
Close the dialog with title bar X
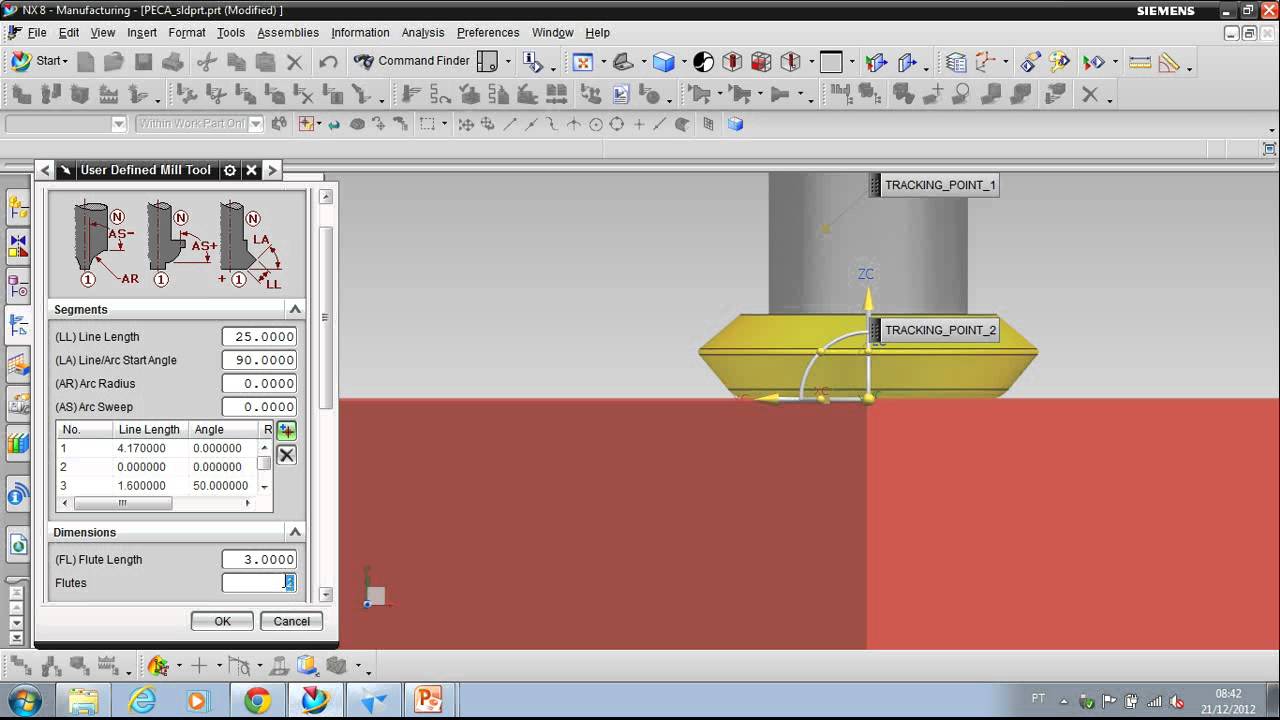(252, 170)
